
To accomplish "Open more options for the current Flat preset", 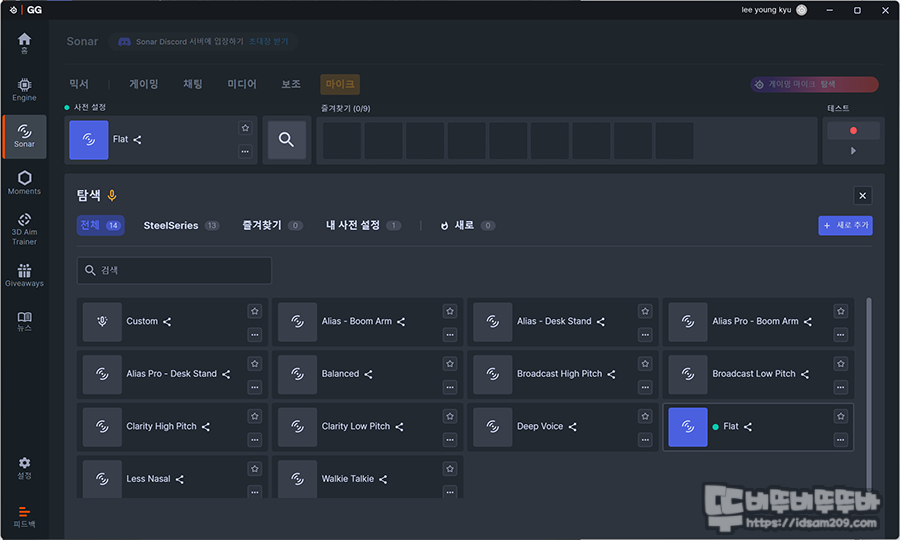I will (x=245, y=151).
